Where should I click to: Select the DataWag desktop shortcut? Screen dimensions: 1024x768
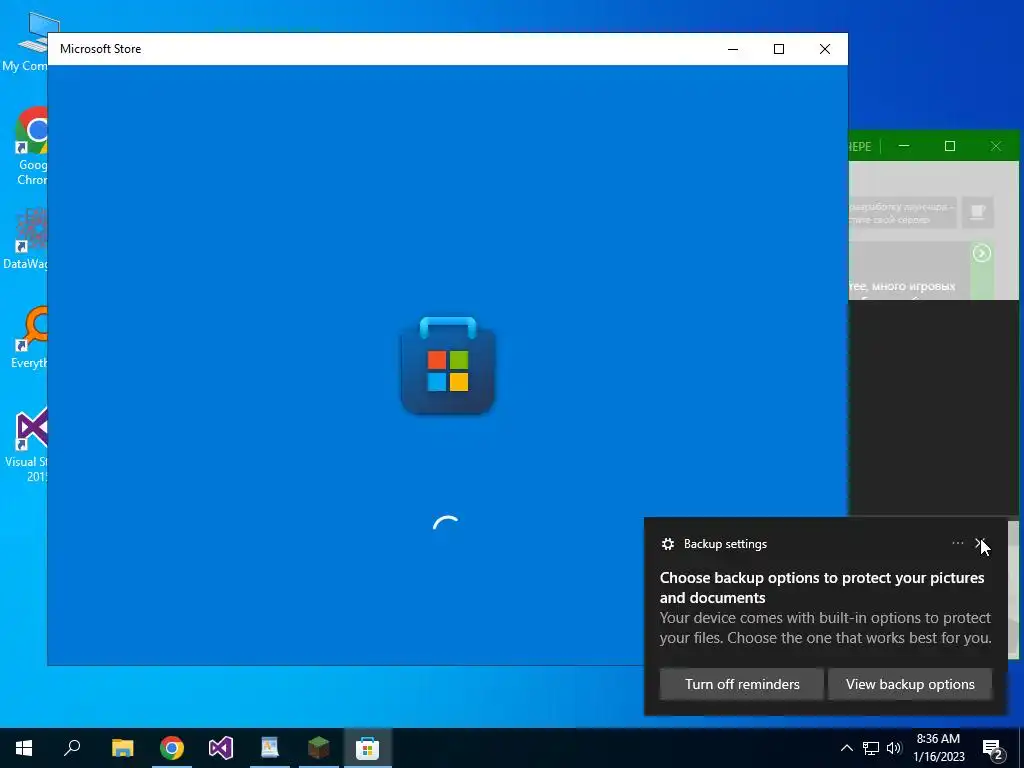click(26, 239)
